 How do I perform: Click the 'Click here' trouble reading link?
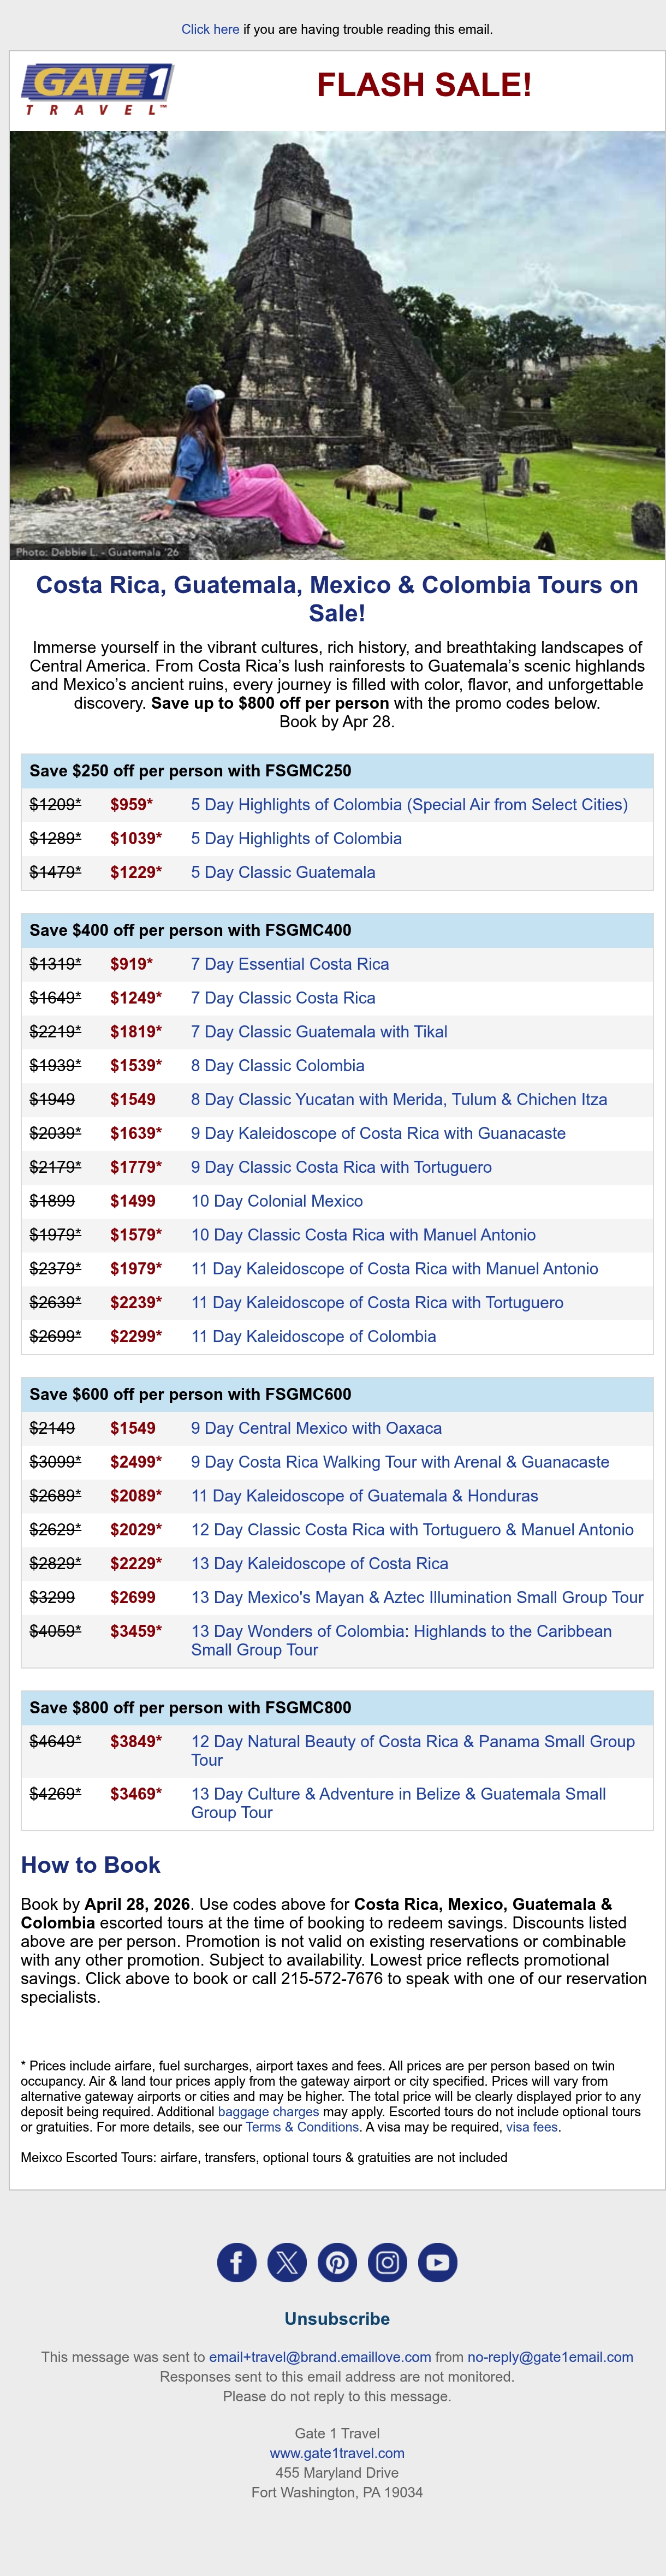[210, 29]
